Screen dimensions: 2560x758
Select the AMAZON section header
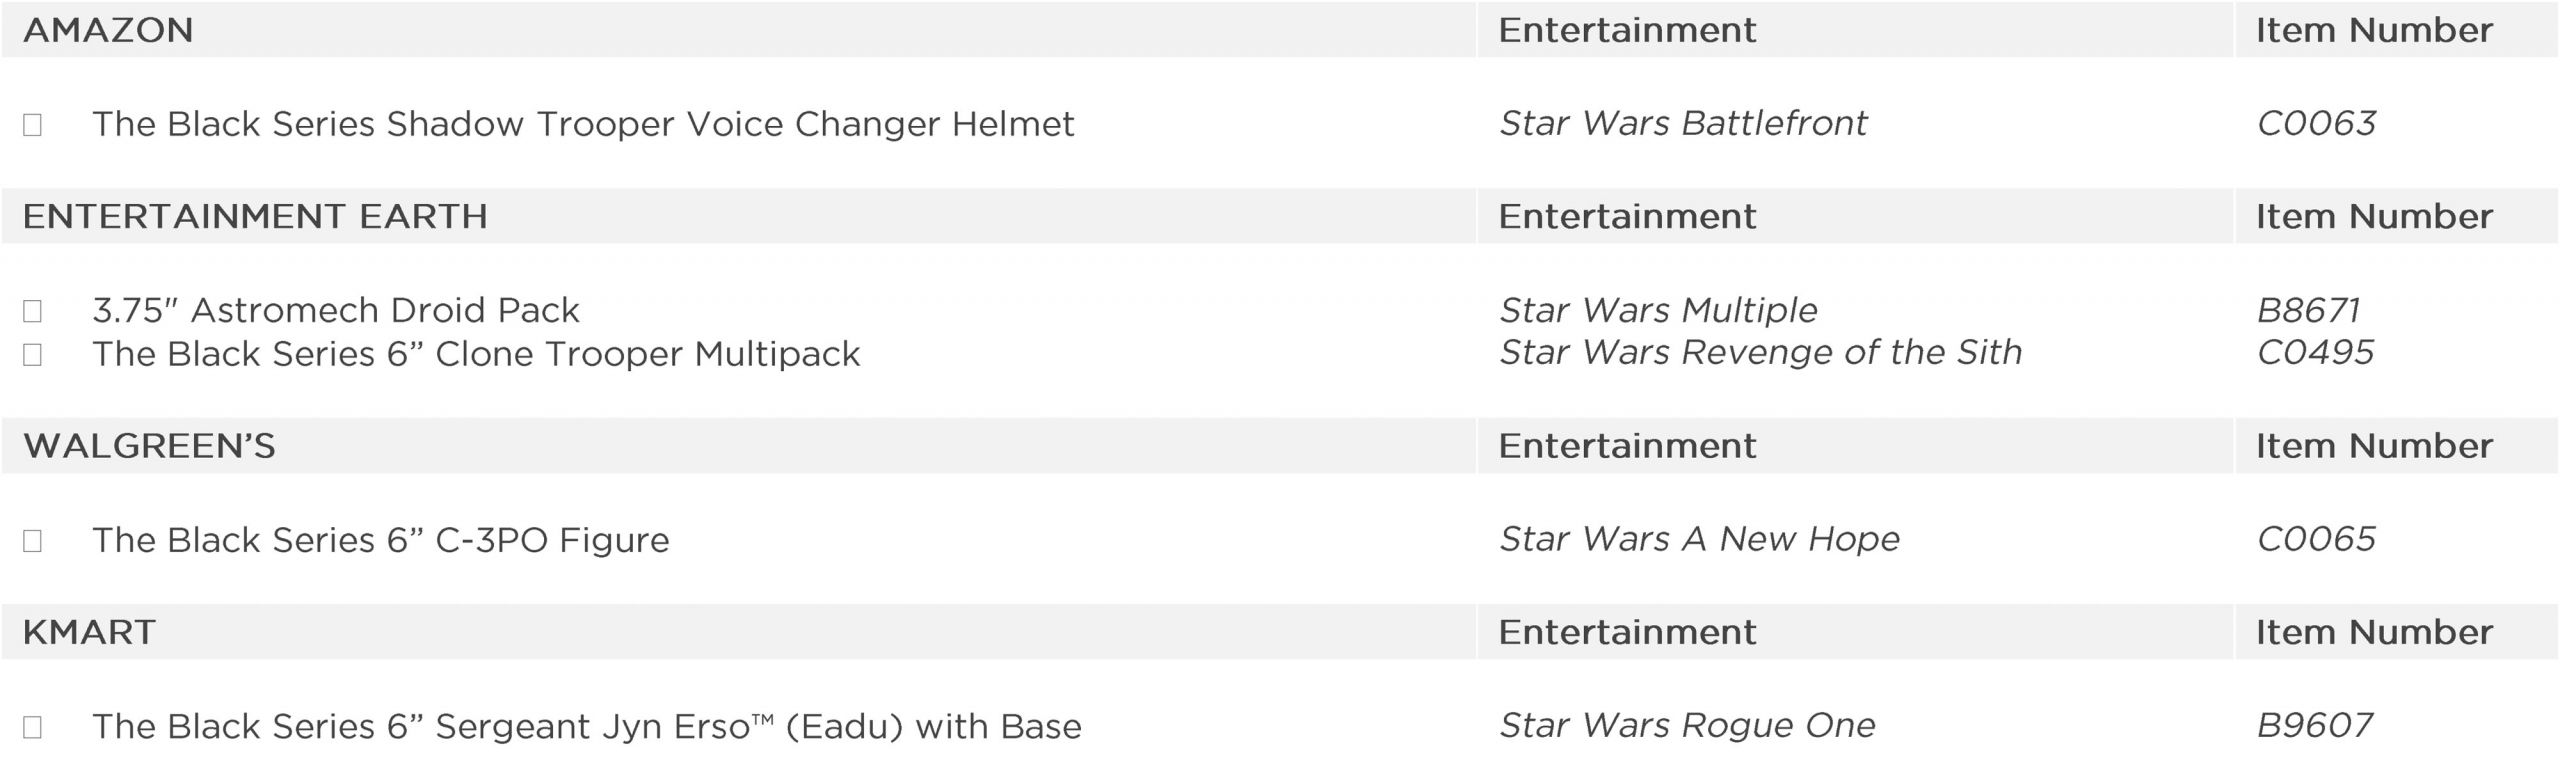(x=108, y=30)
